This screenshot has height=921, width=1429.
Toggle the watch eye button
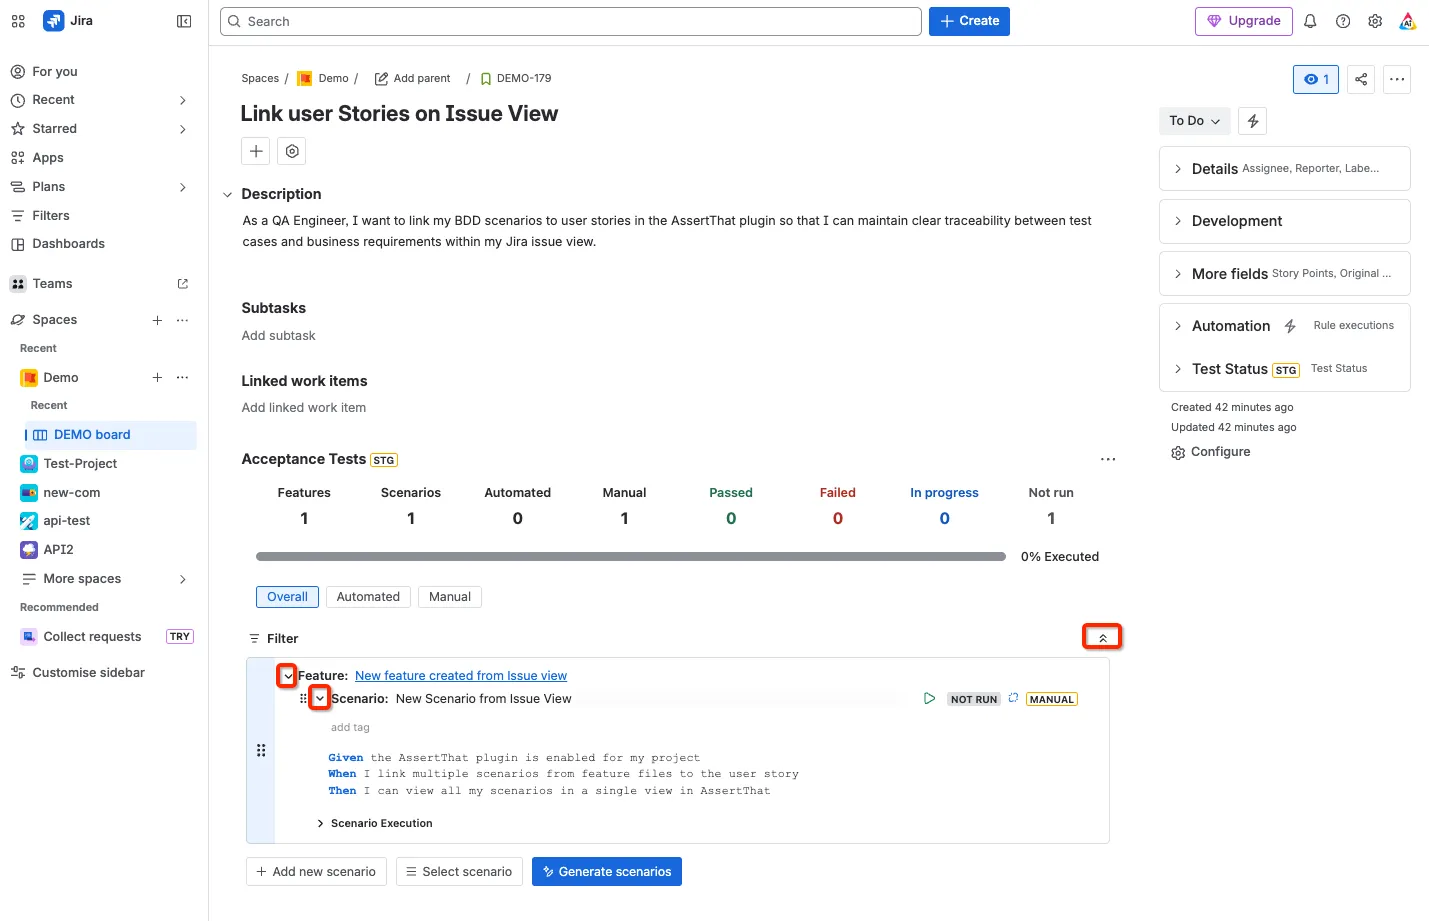point(1316,79)
